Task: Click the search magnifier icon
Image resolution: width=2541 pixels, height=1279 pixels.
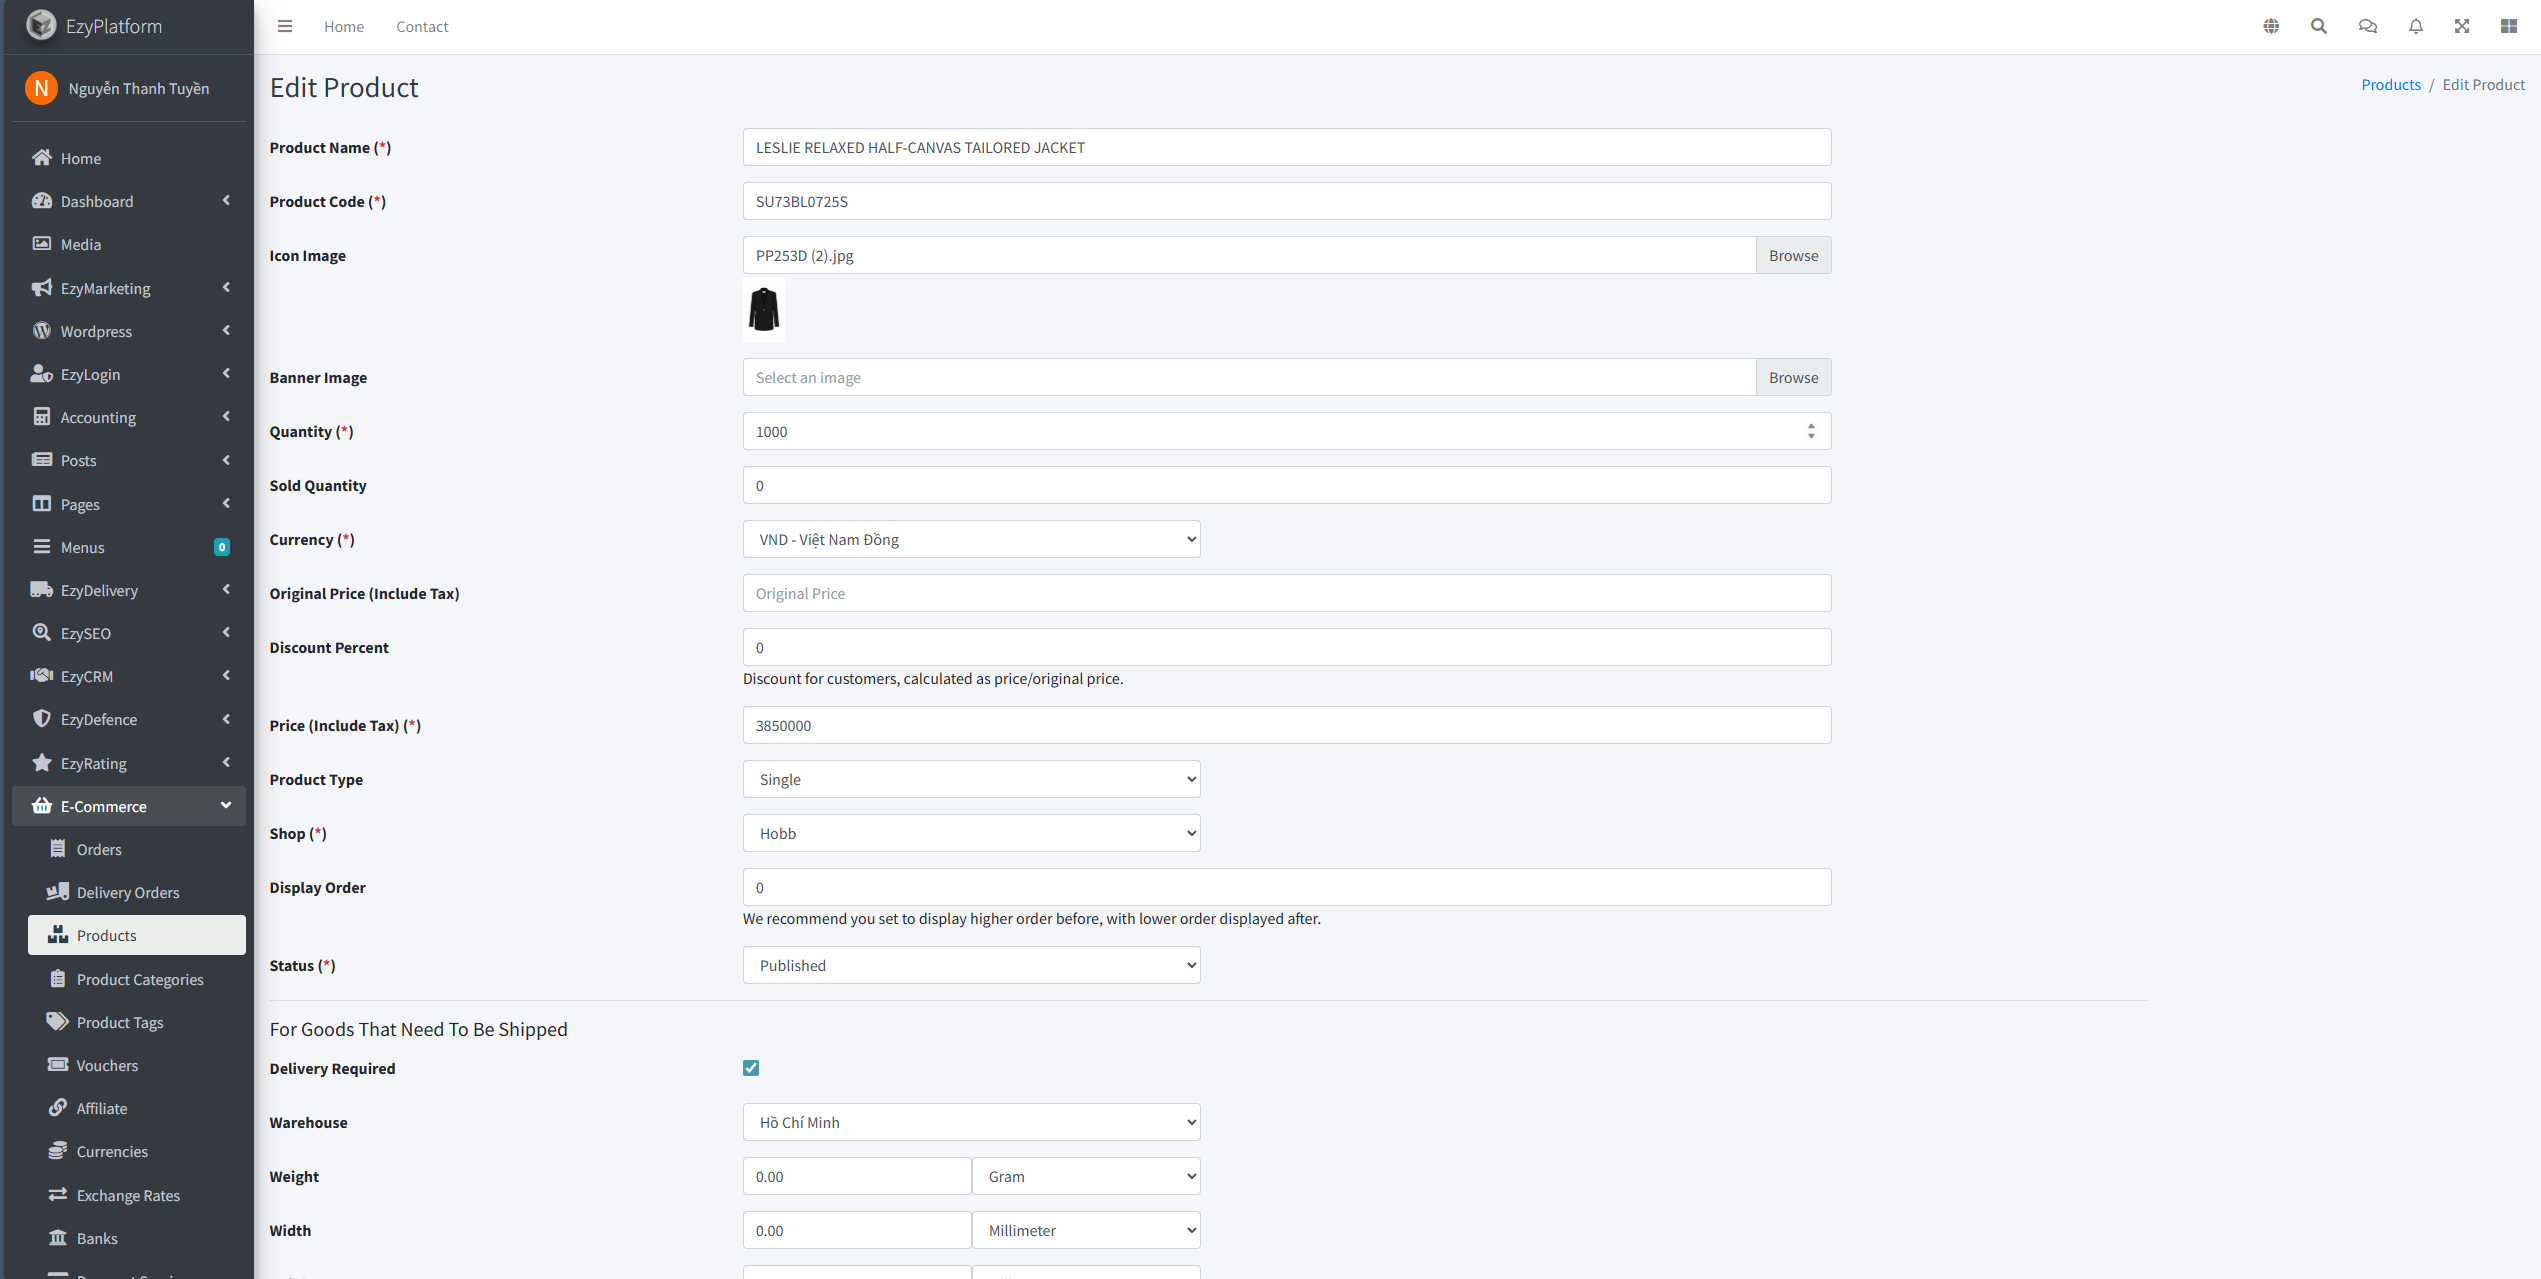Action: click(2319, 26)
